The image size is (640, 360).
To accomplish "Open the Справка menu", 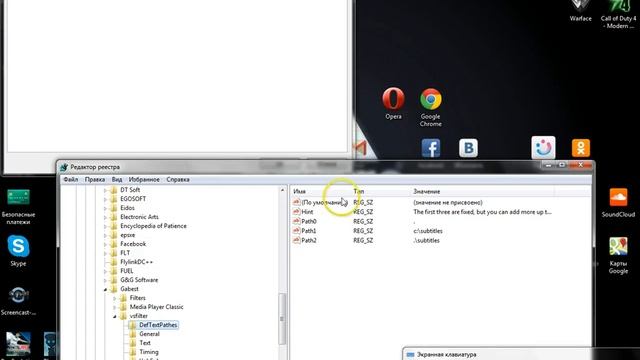I will [x=178, y=180].
